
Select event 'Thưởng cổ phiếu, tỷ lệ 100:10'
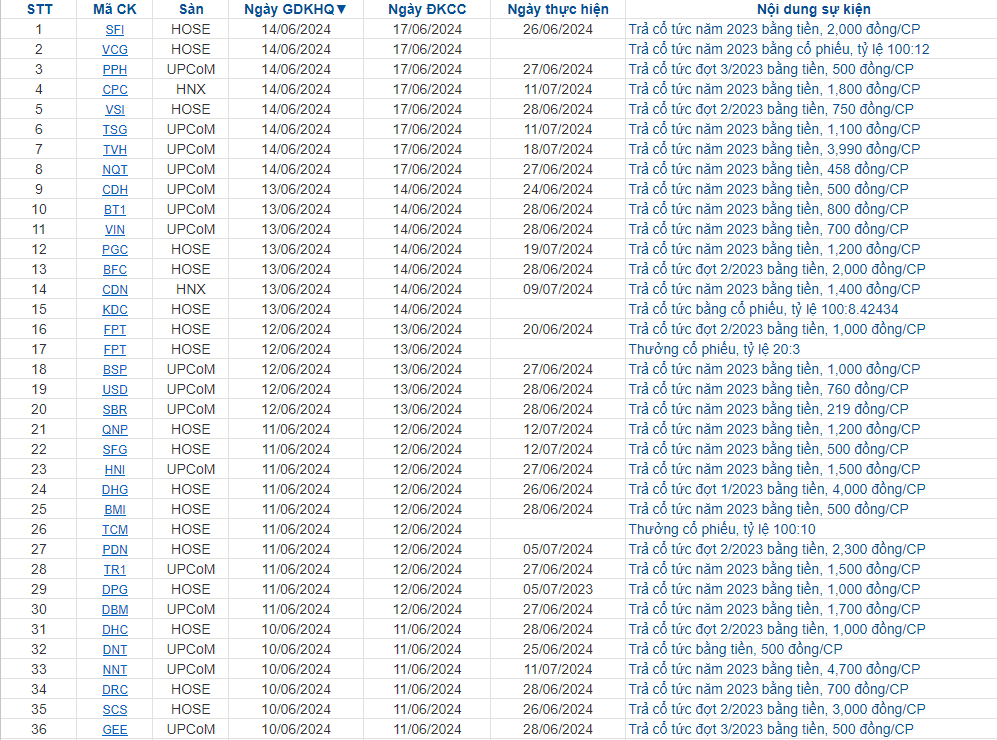click(722, 529)
